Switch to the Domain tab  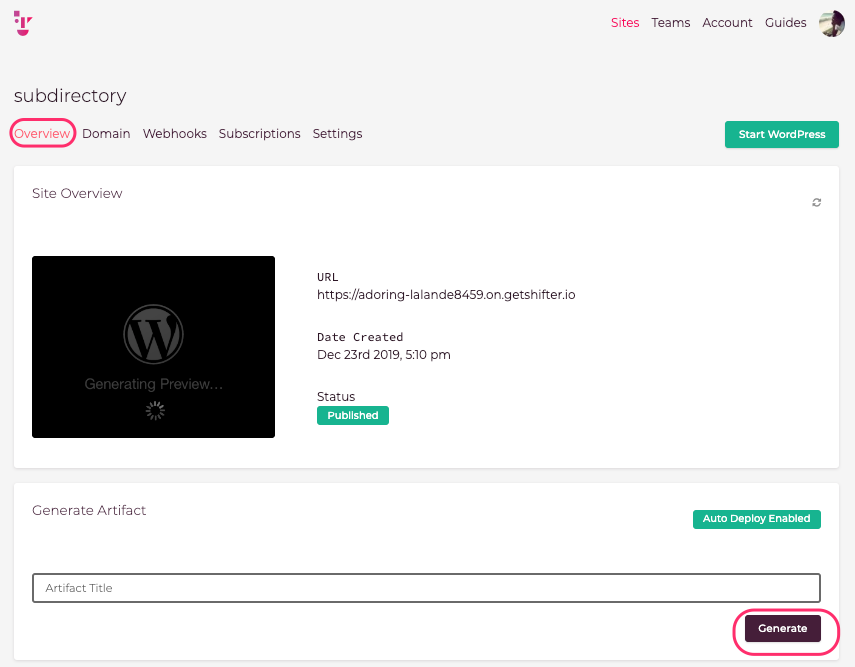coord(106,134)
